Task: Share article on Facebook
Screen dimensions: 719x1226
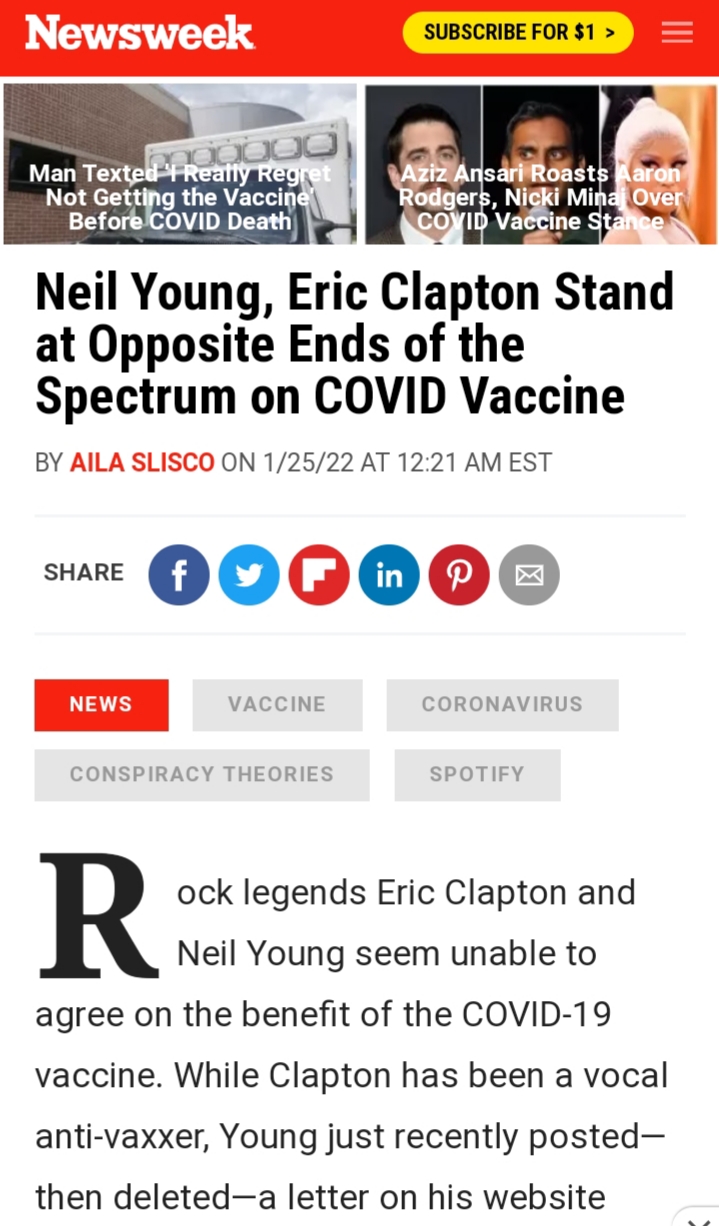Action: [x=179, y=575]
